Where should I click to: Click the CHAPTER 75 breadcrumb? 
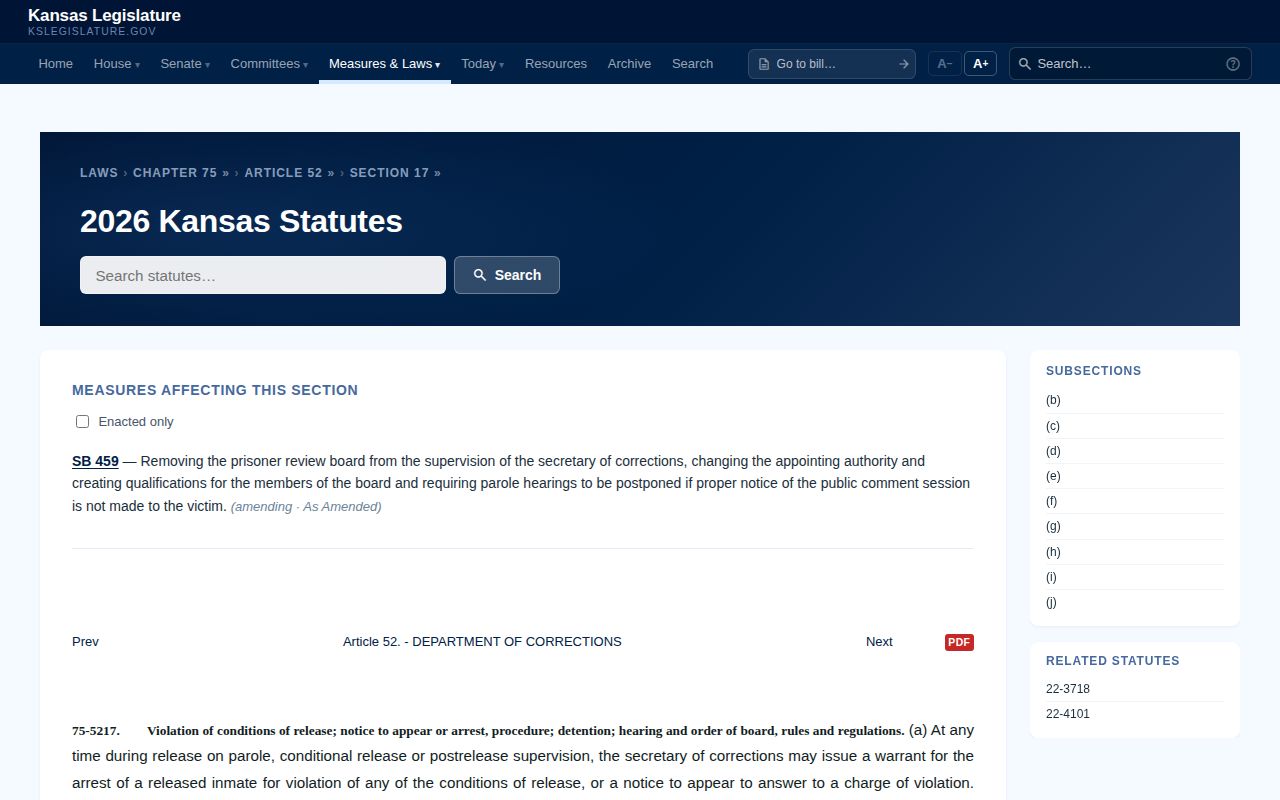click(x=181, y=173)
